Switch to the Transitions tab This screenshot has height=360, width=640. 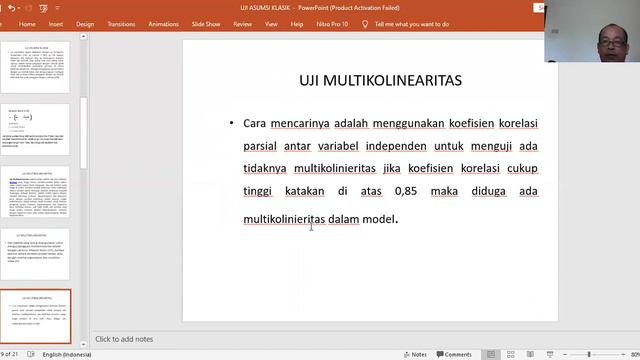click(x=121, y=24)
